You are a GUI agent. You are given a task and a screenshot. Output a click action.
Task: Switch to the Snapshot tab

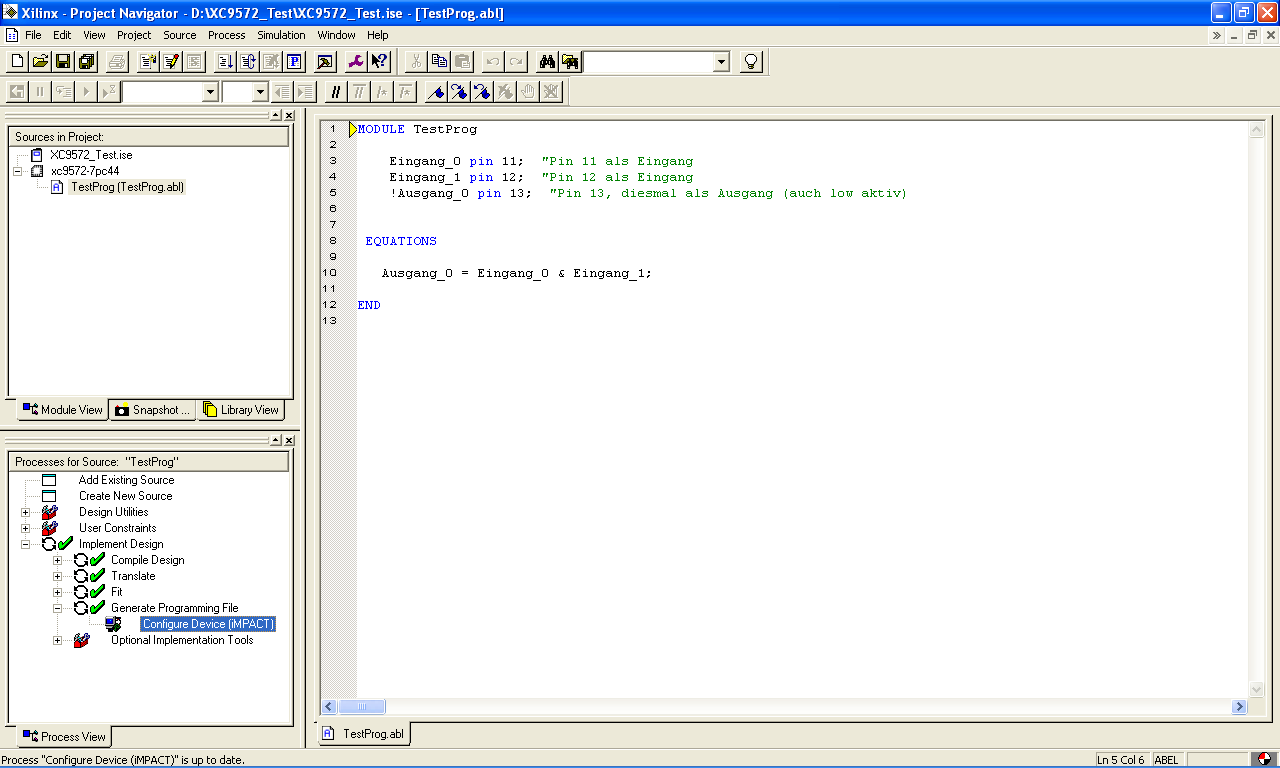[x=152, y=410]
